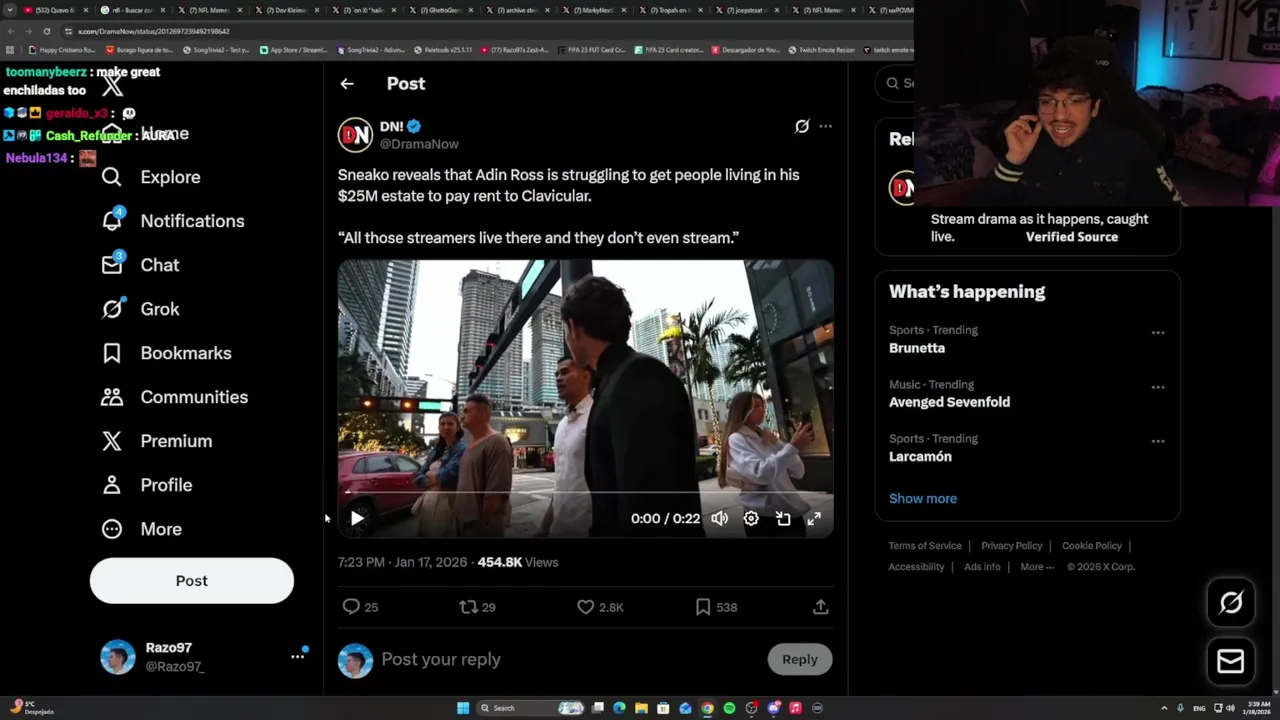Open options for Avenged Sevenfold trend
Screen dimensions: 1280x720
[x=1158, y=387]
